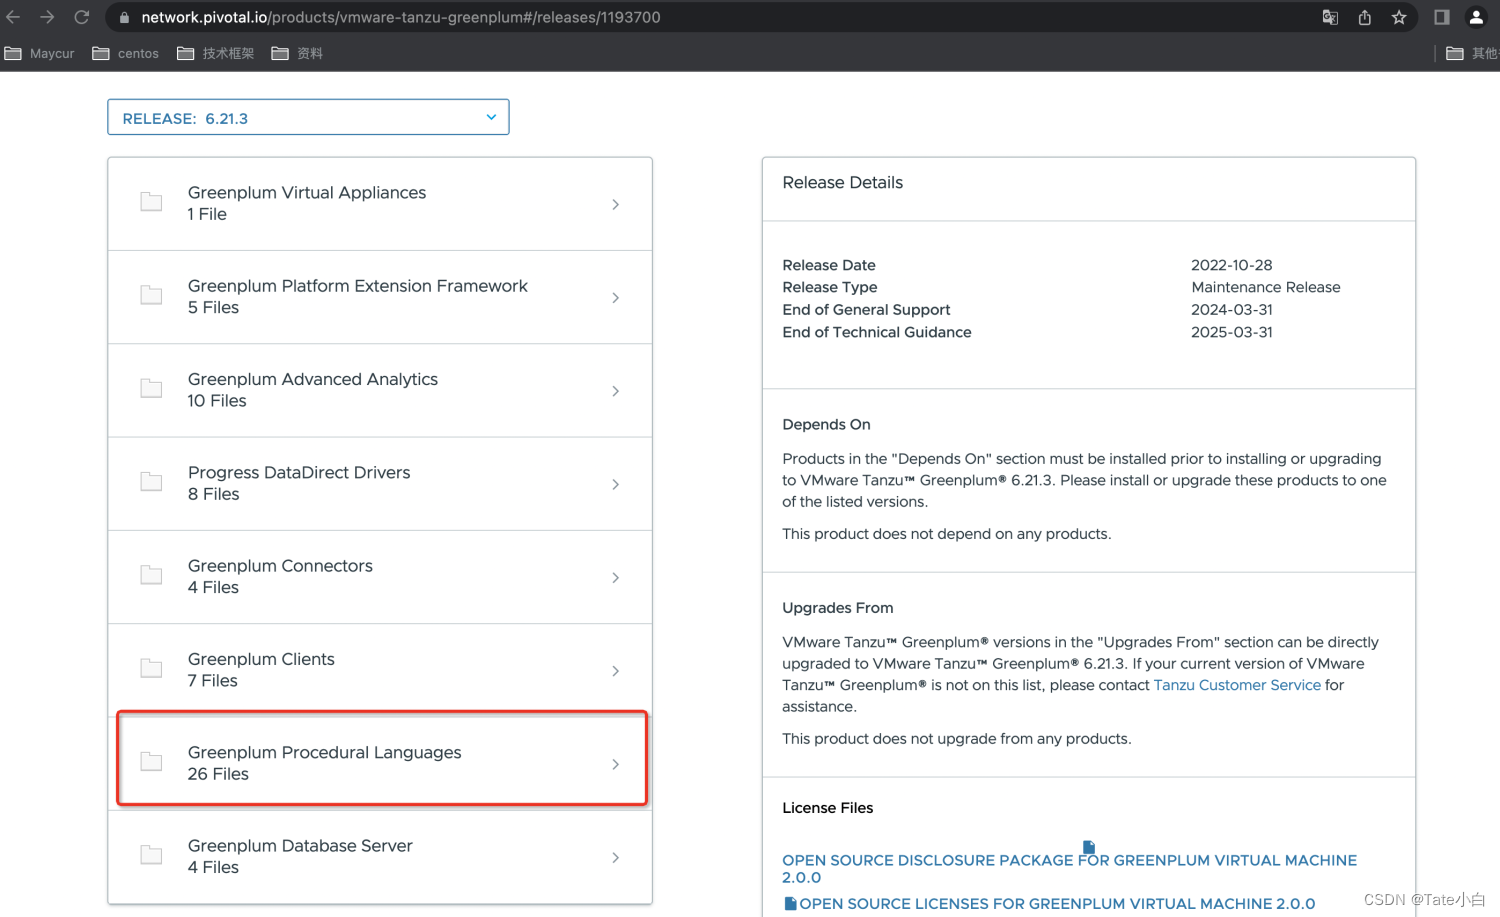The width and height of the screenshot is (1500, 917).
Task: Click the folder icon for Progress DataDirect Drivers
Action: tap(151, 482)
